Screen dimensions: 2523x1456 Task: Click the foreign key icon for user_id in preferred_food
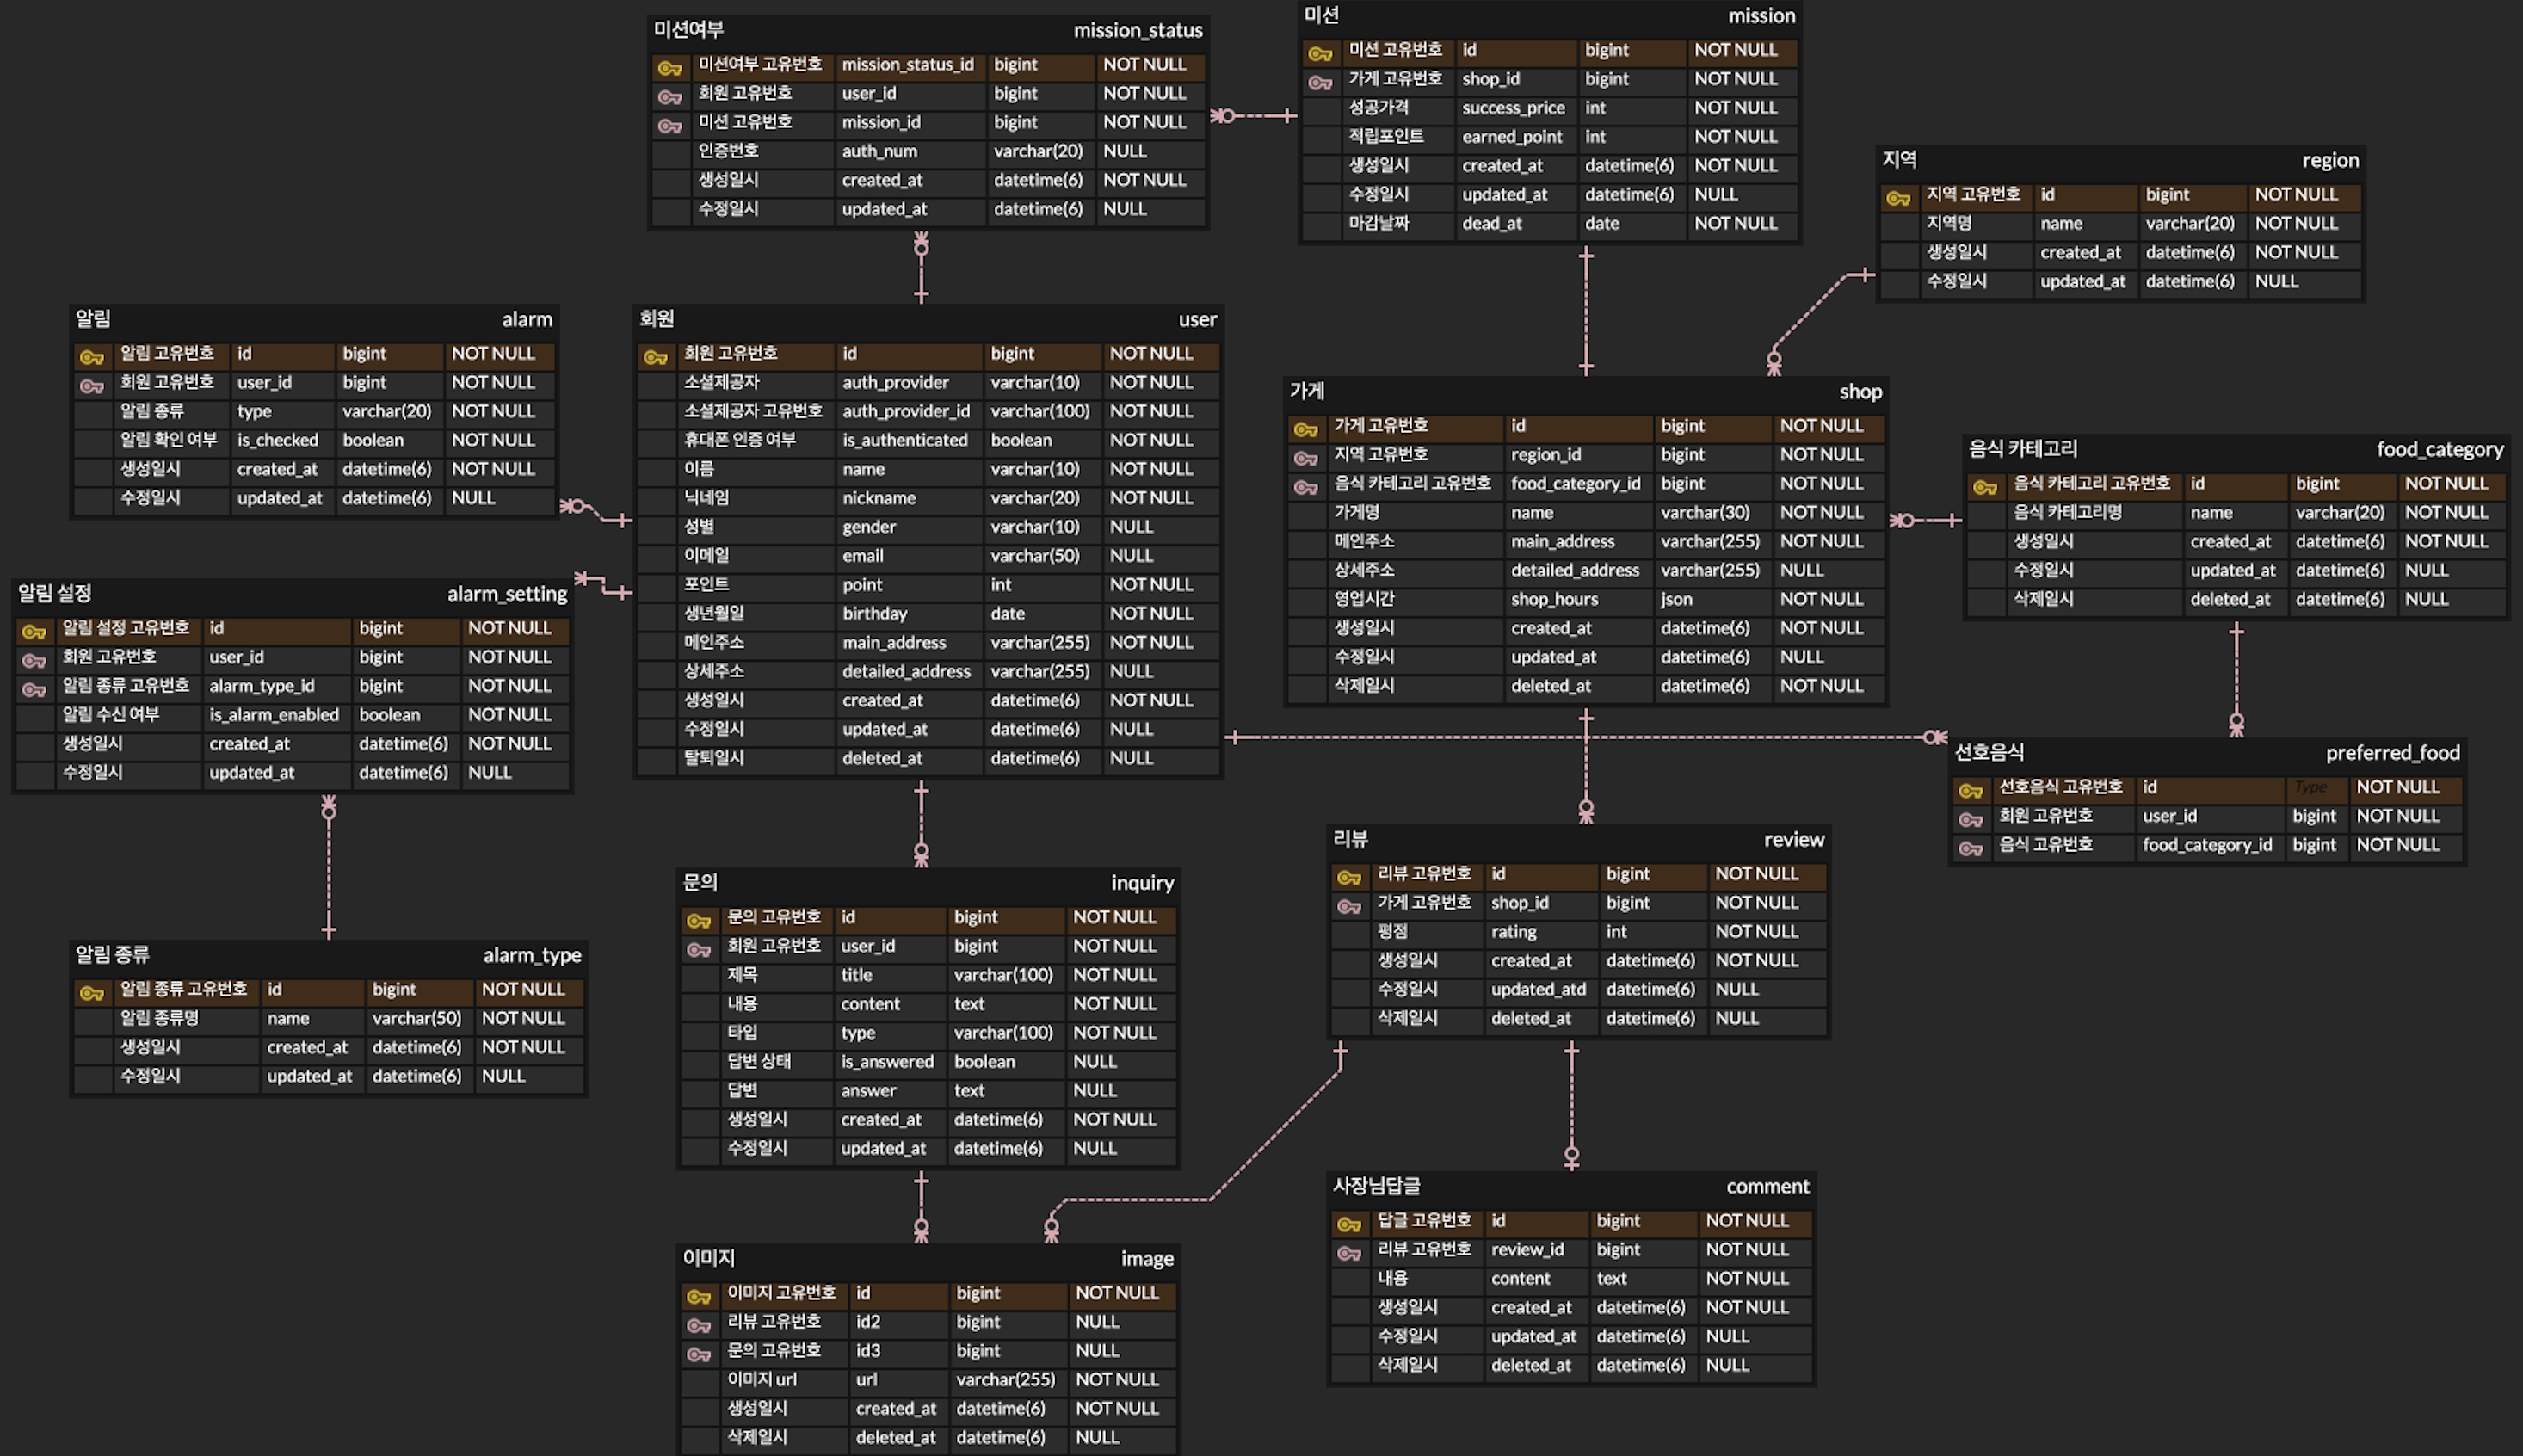coord(1970,819)
